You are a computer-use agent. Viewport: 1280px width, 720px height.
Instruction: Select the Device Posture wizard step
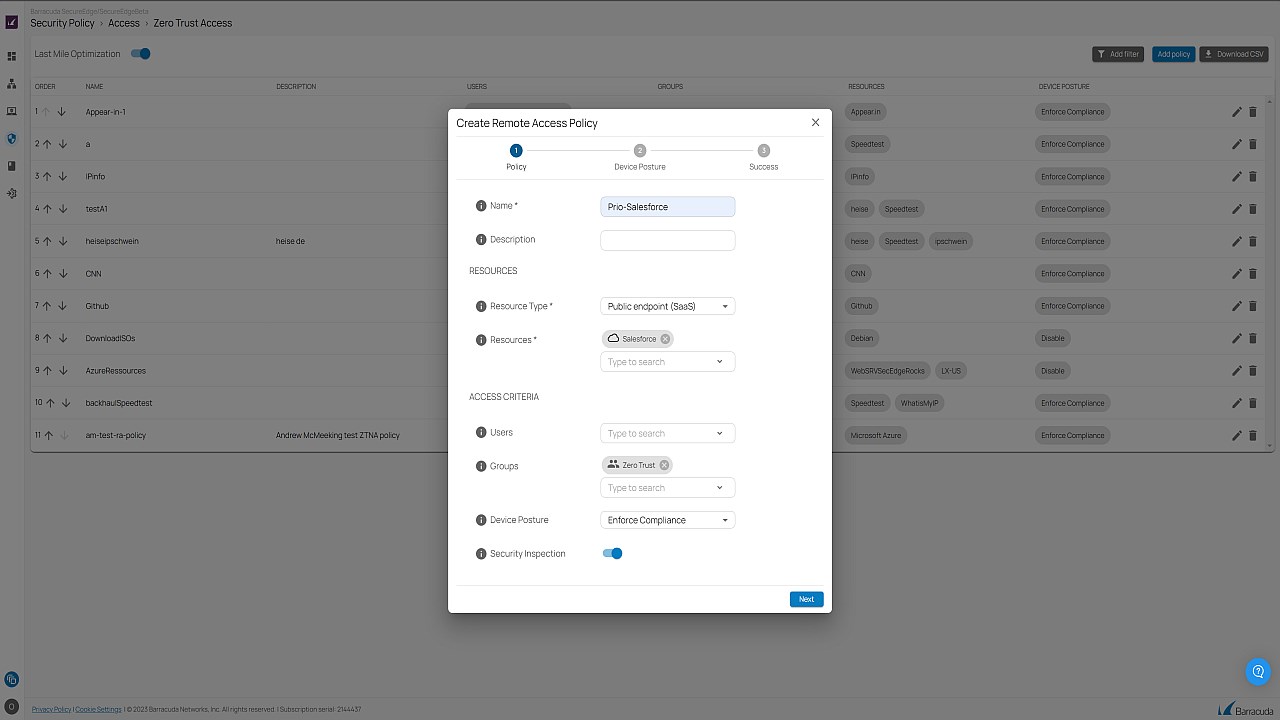[640, 158]
